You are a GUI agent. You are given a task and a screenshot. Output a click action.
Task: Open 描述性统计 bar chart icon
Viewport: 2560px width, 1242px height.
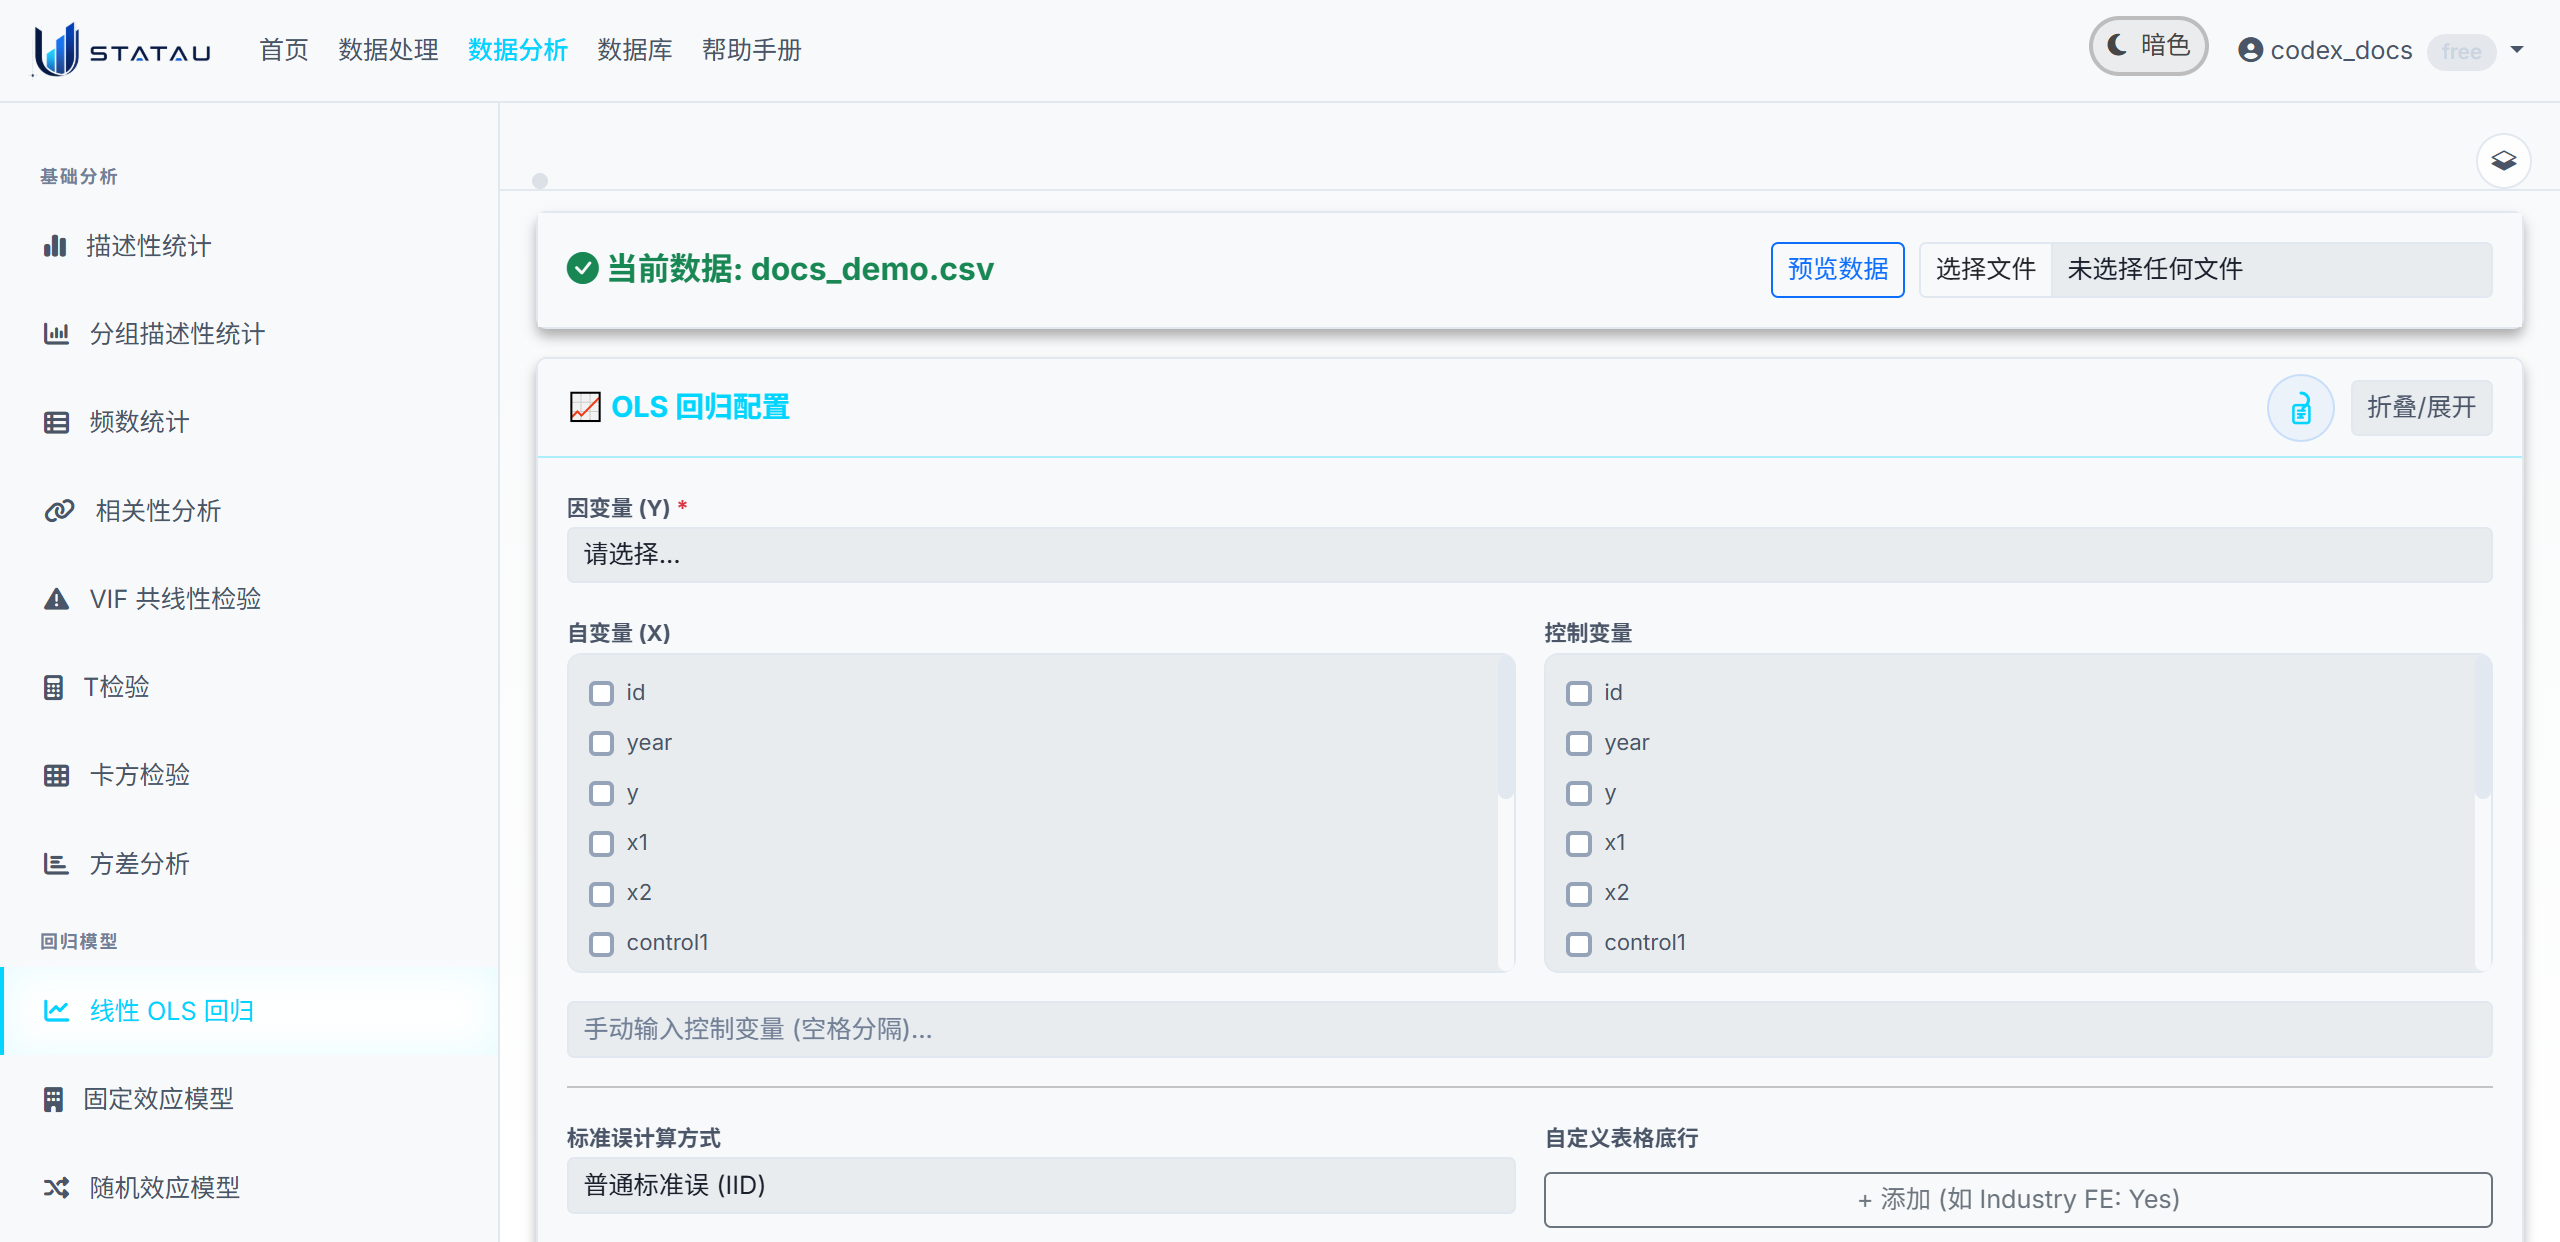(55, 246)
